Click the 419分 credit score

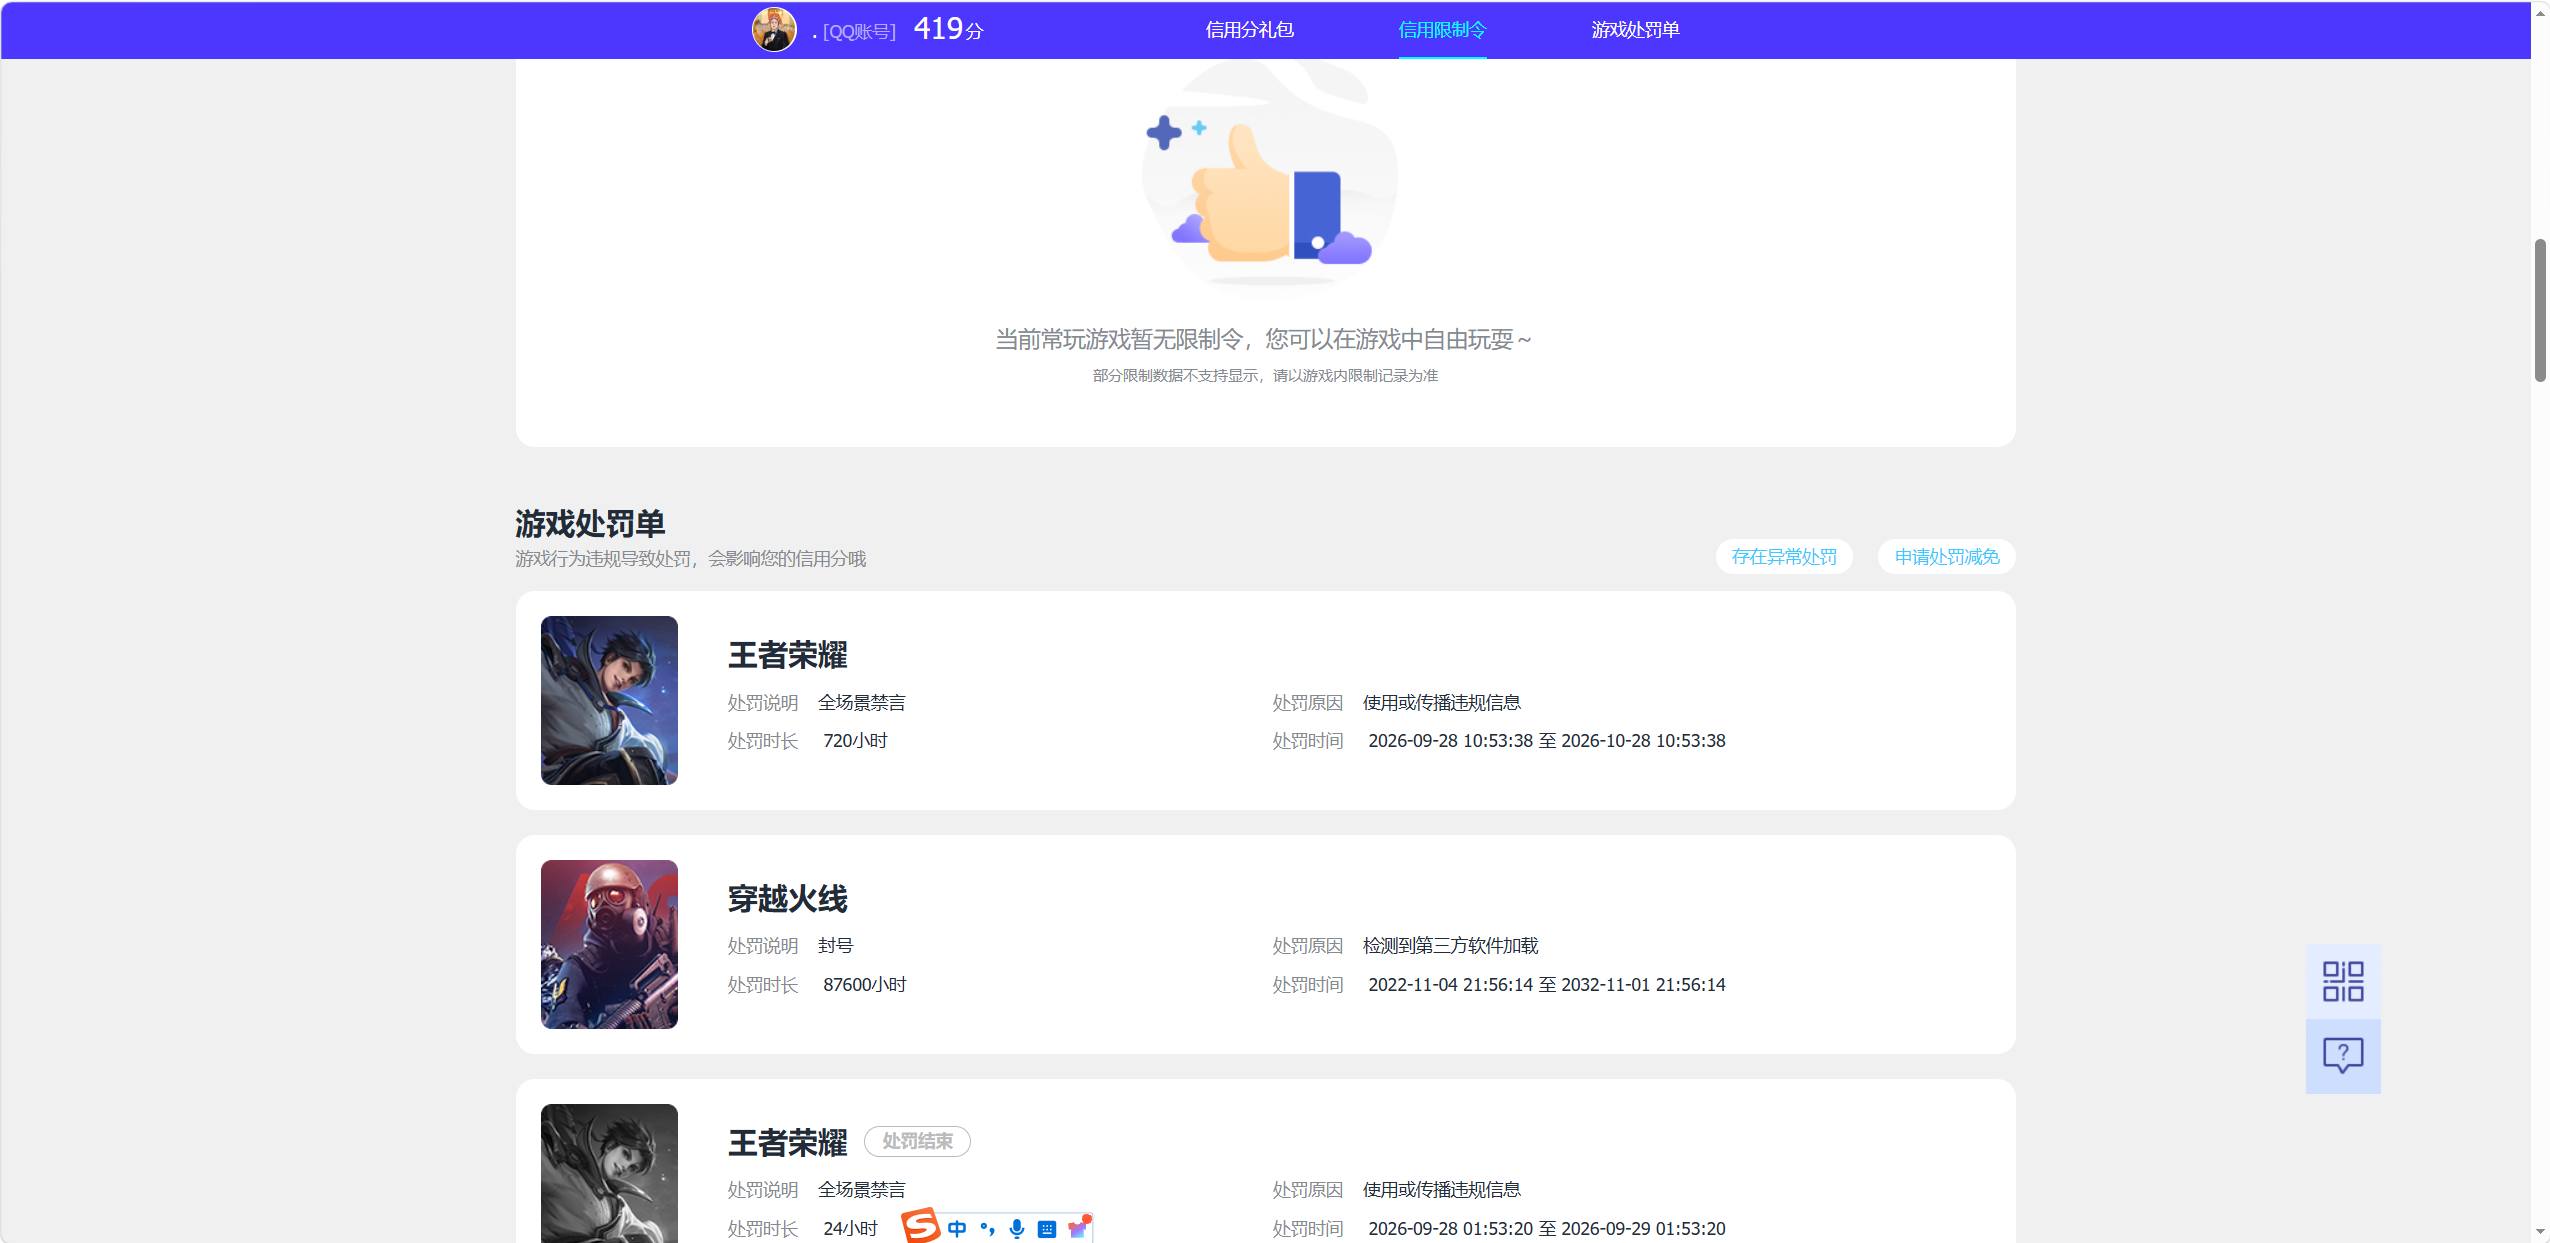pyautogui.click(x=948, y=29)
